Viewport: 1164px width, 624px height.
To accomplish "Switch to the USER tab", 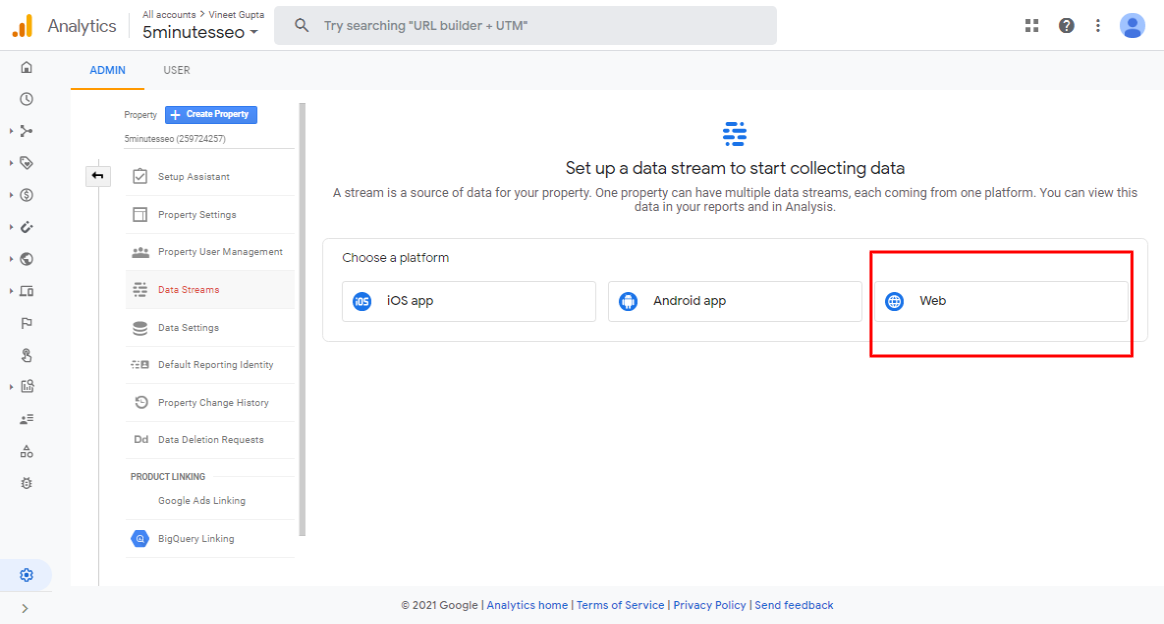I will 176,70.
